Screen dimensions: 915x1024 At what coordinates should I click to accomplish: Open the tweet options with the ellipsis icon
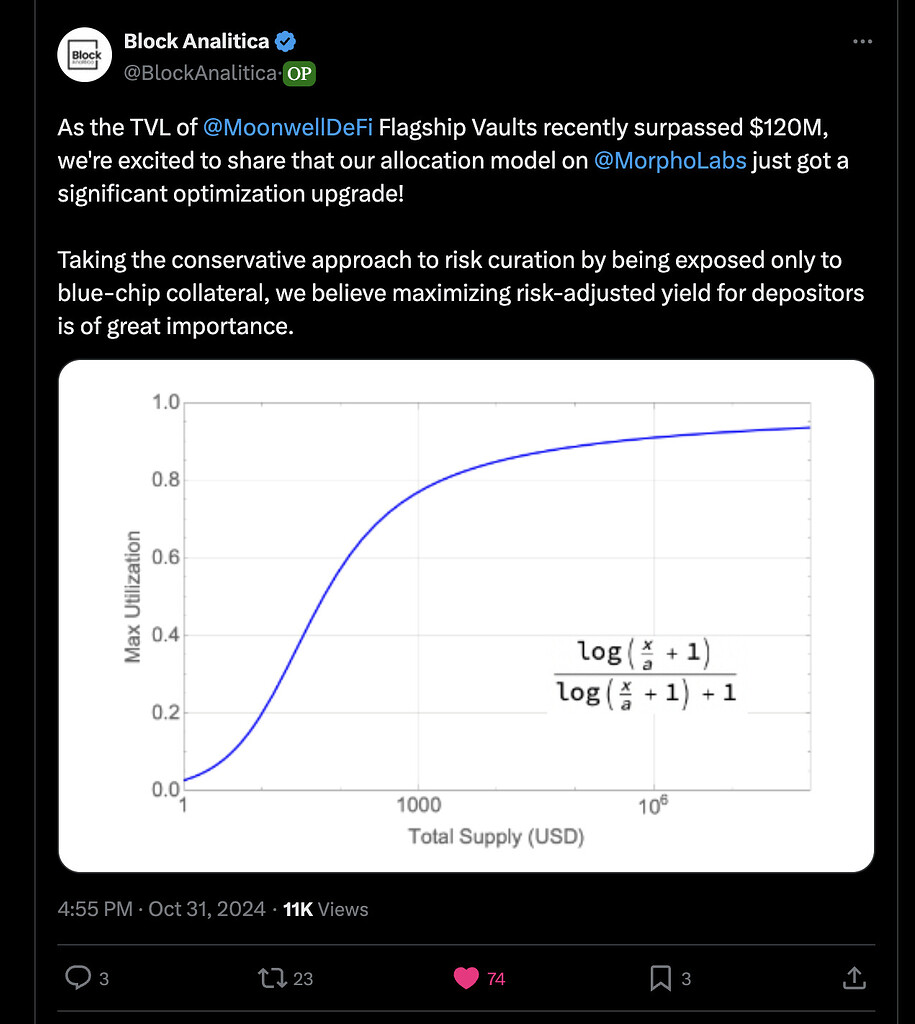click(x=862, y=41)
